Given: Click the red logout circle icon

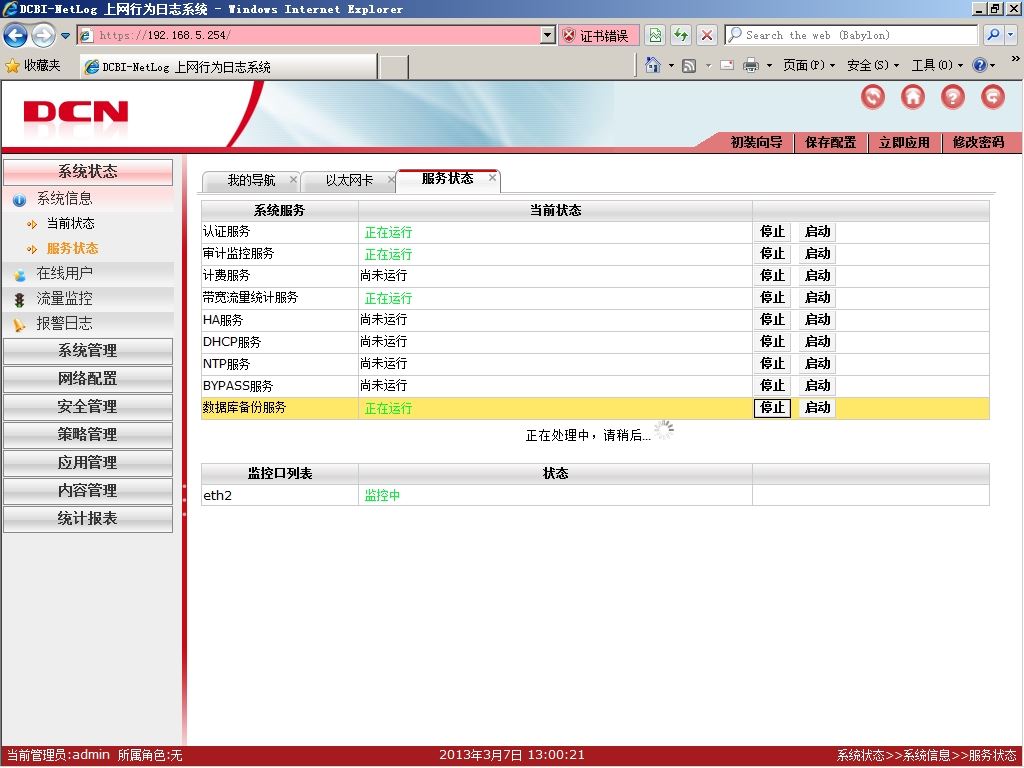Looking at the screenshot, I should tap(993, 97).
